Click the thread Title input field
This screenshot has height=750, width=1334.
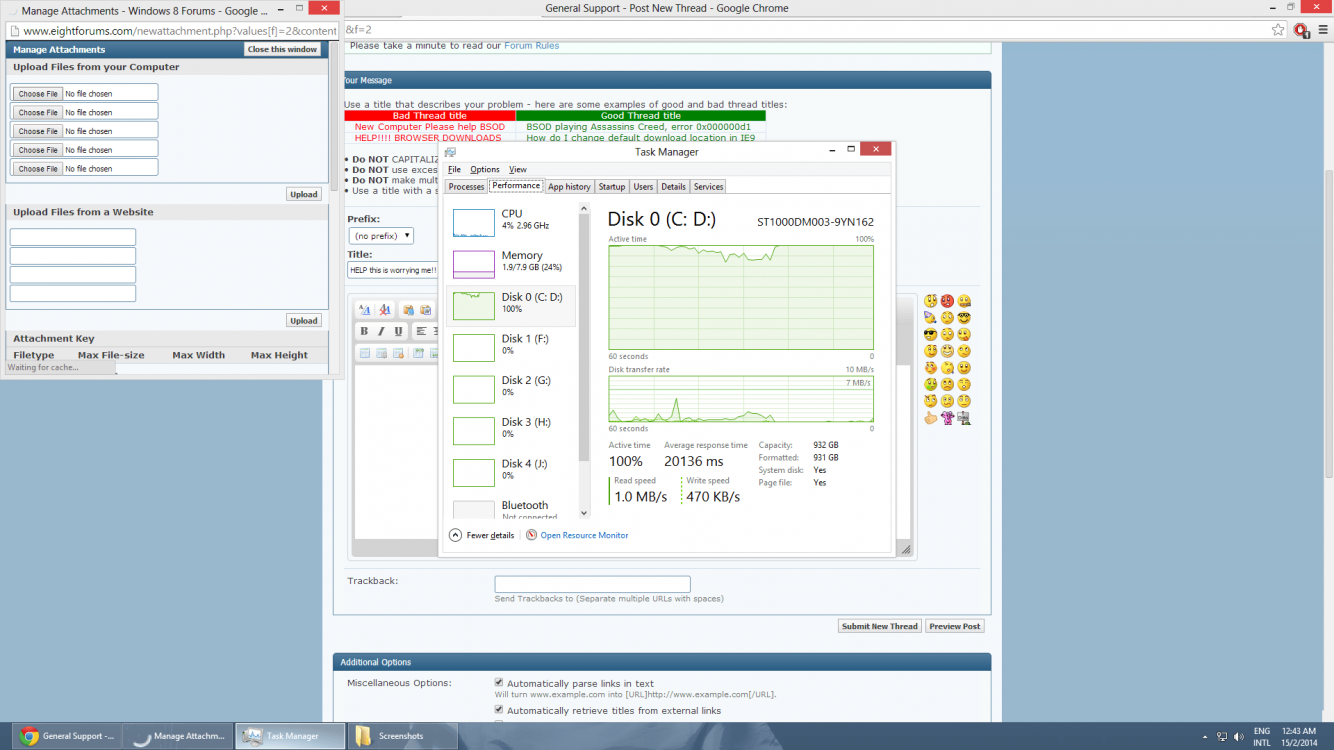click(392, 270)
